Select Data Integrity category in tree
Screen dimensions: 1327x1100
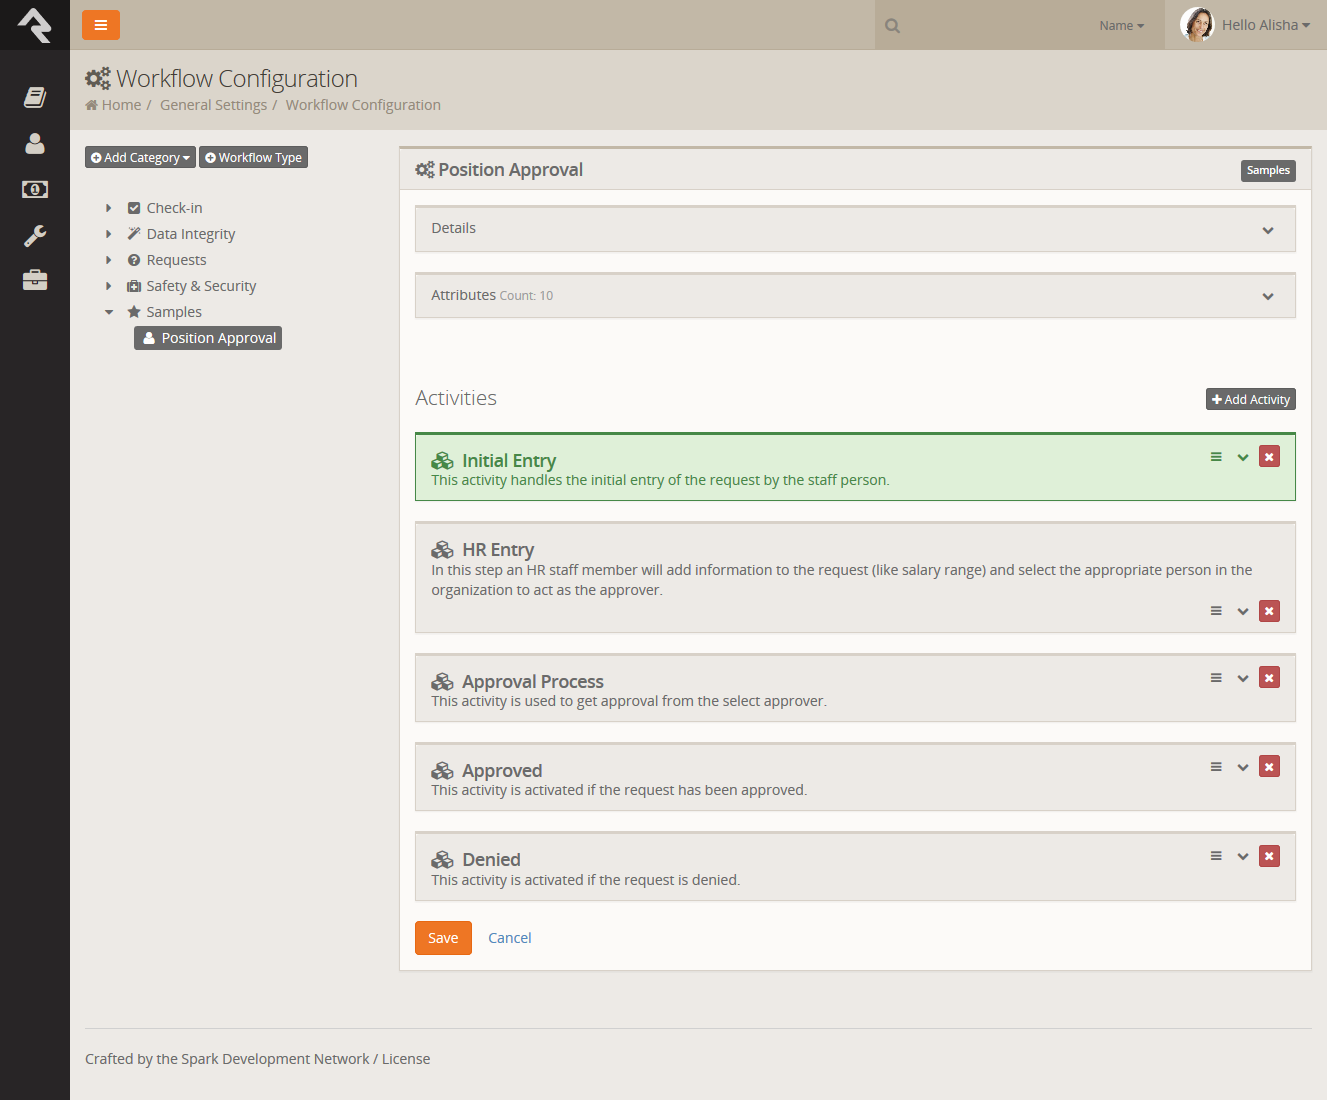(191, 234)
